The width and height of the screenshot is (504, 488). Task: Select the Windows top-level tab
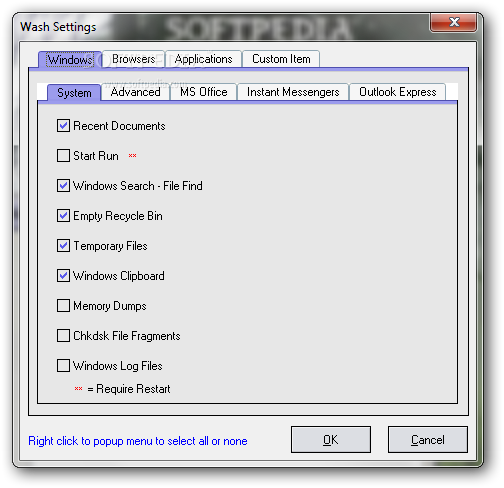pyautogui.click(x=70, y=60)
